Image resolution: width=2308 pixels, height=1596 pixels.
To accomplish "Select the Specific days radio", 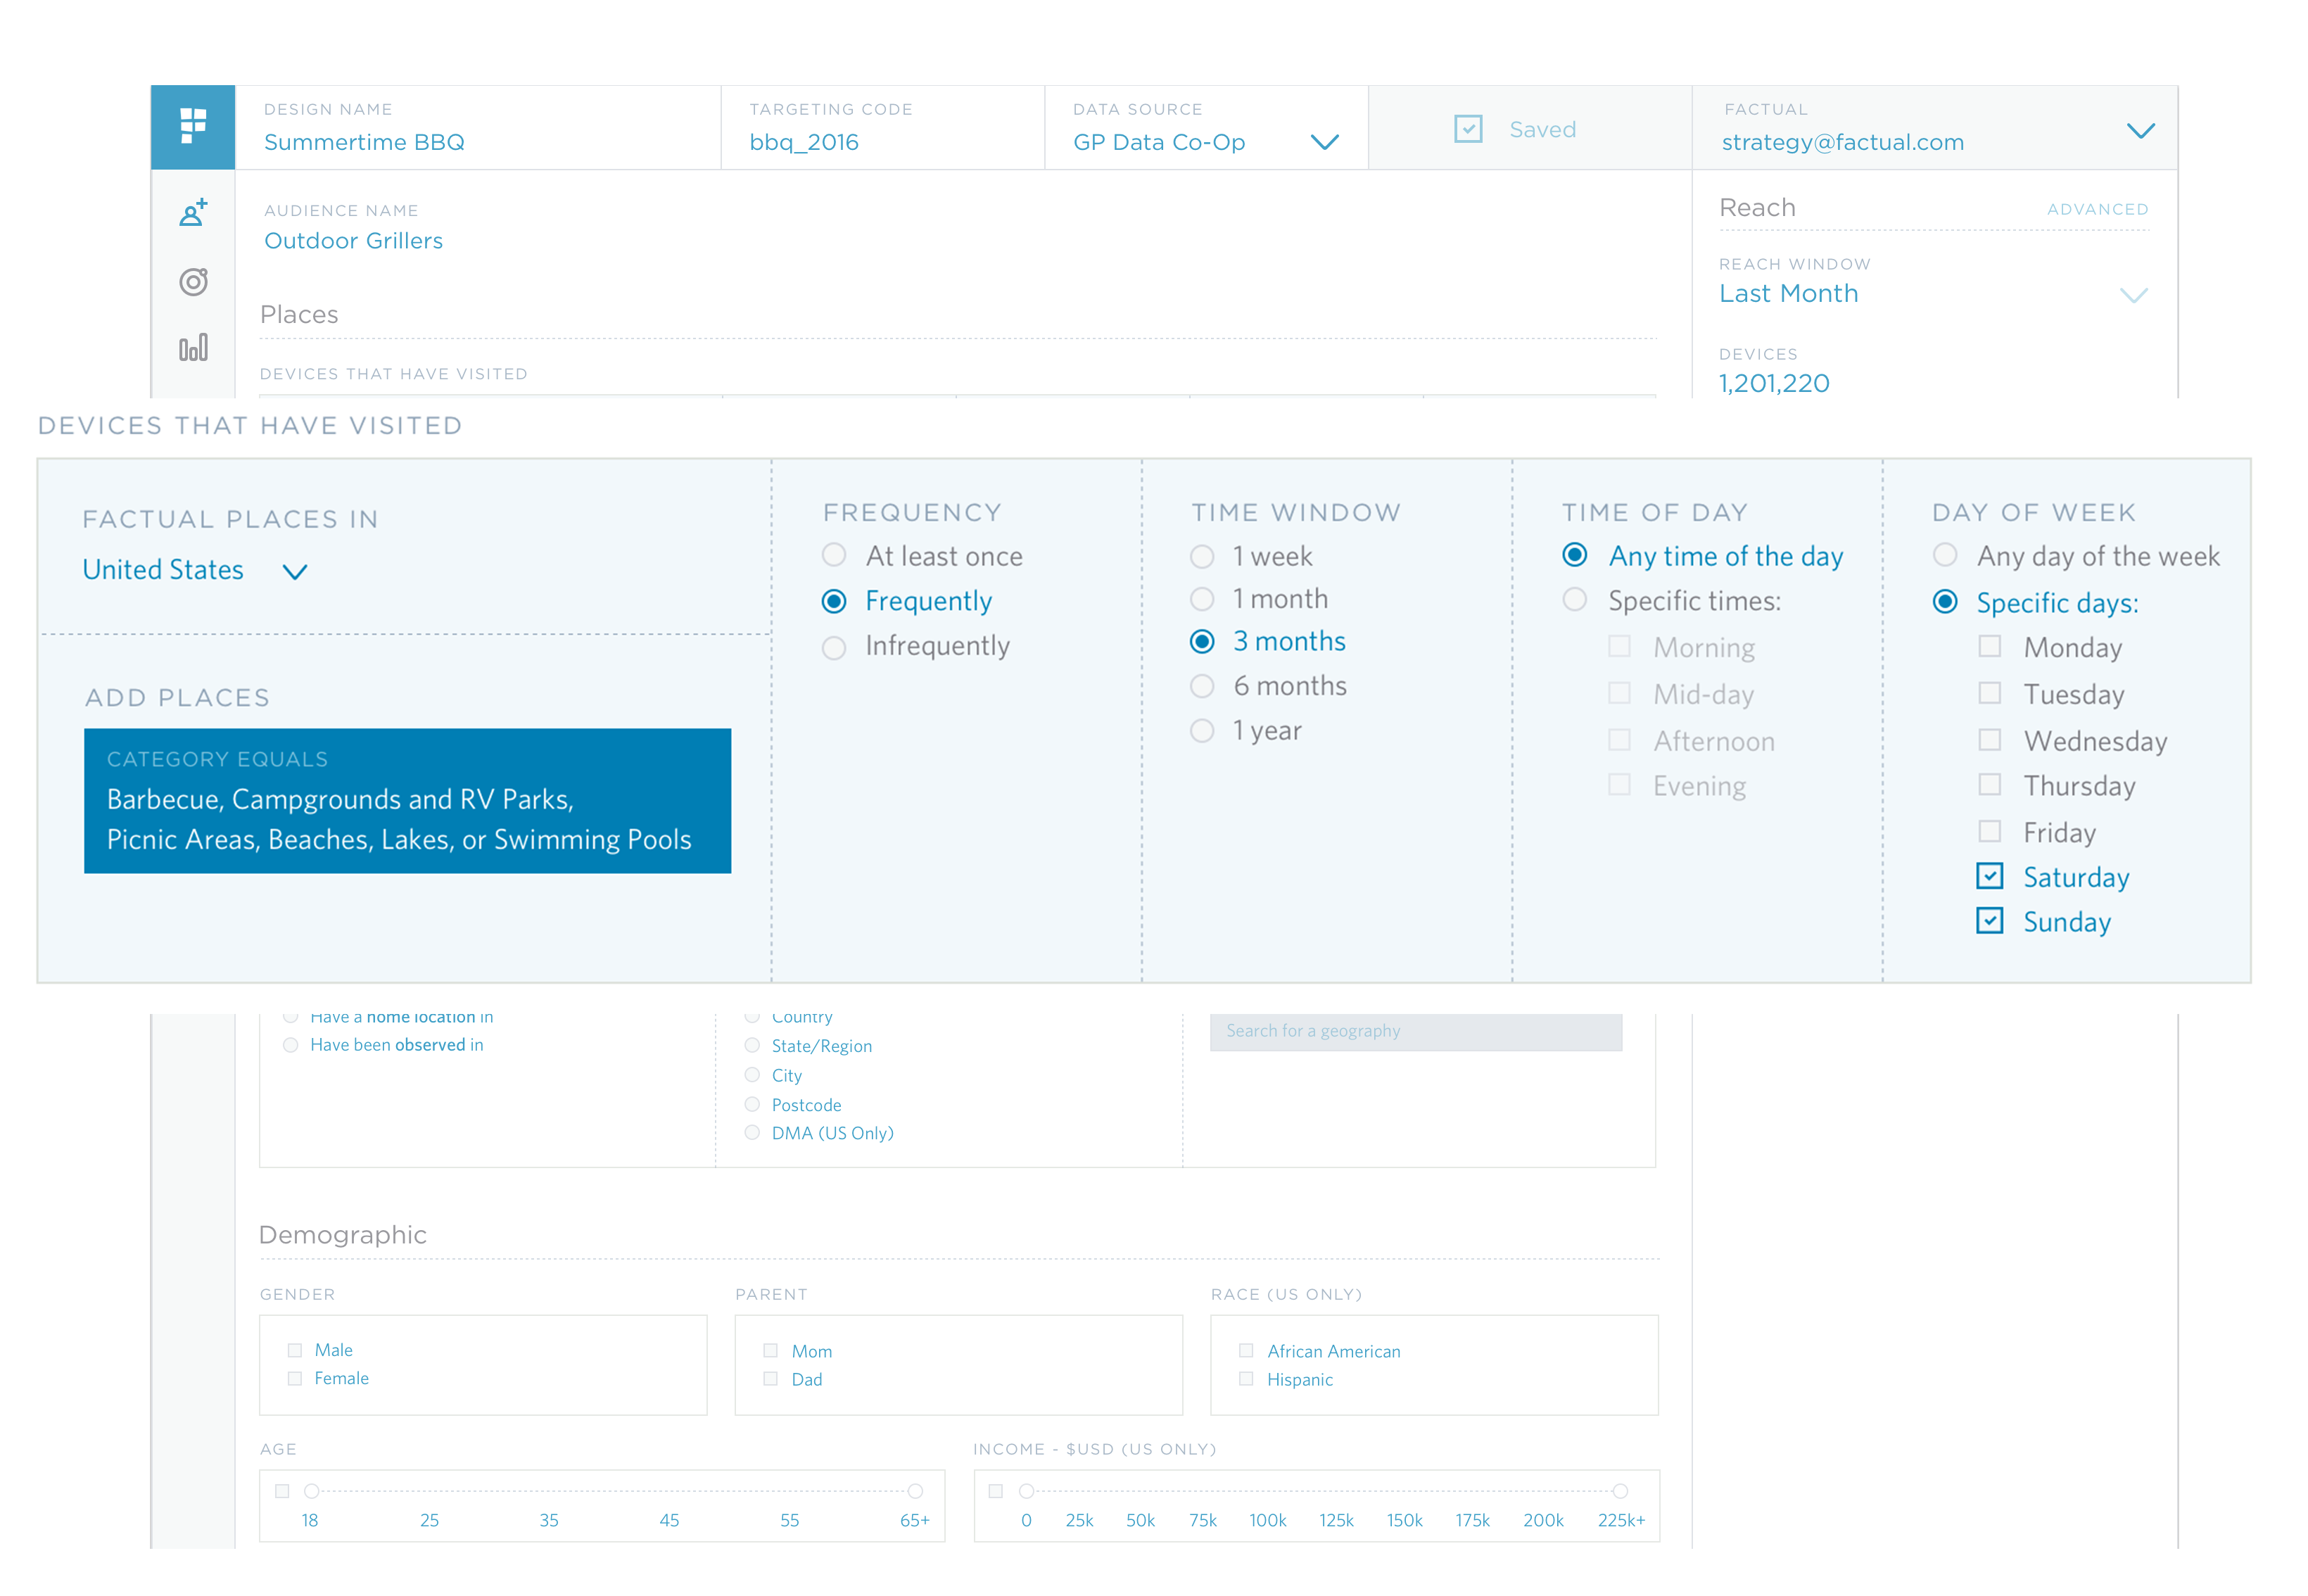I will pyautogui.click(x=1945, y=602).
